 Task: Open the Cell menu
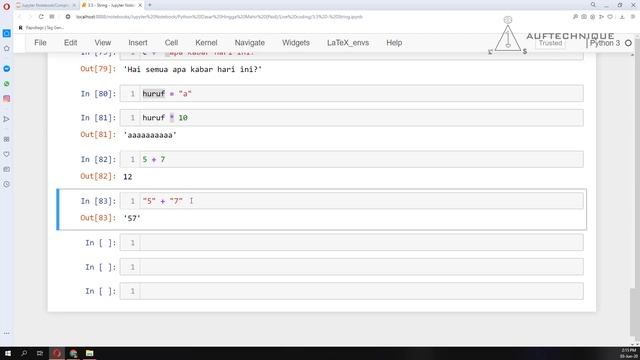(x=171, y=43)
